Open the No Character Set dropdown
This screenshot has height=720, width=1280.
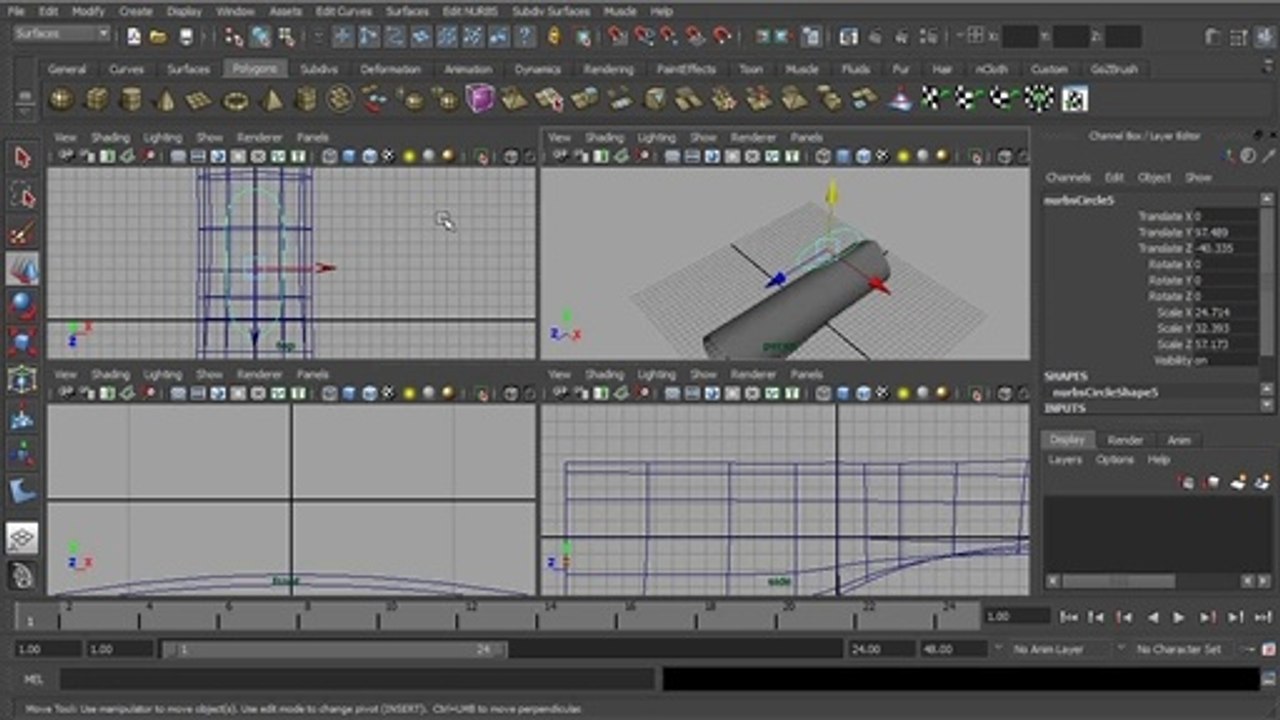(x=1178, y=649)
